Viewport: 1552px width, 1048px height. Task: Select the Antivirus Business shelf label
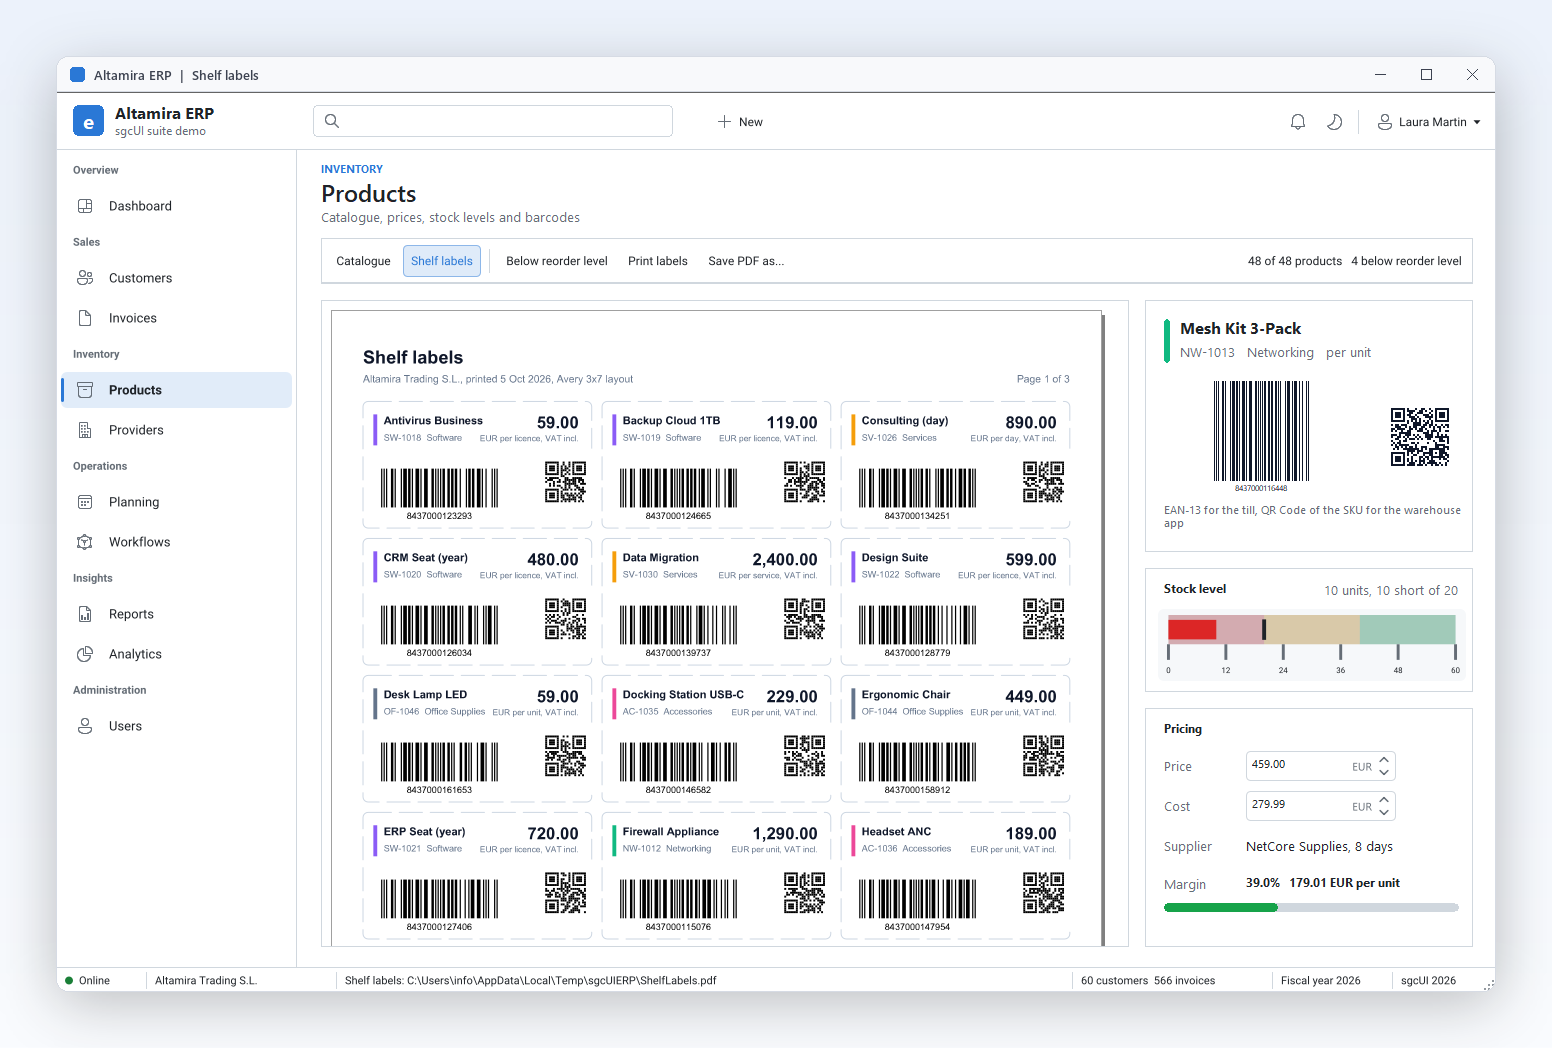point(477,465)
